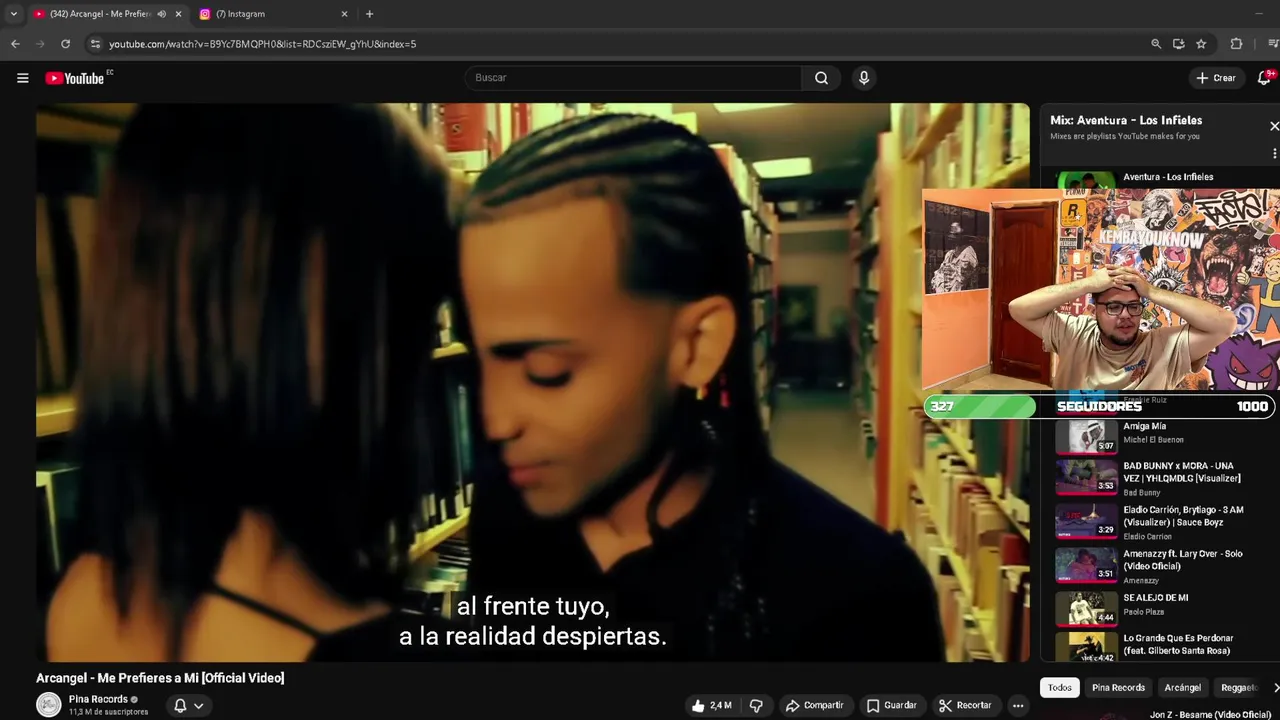Focus the Buscar search field
The height and width of the screenshot is (720, 1280).
633,78
